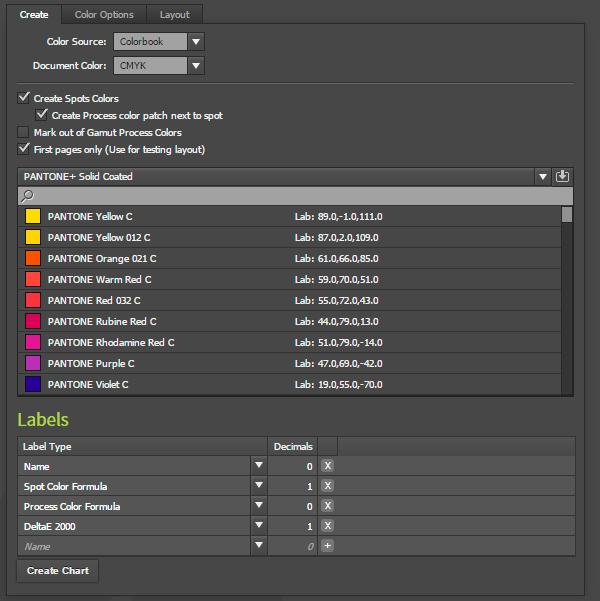Click the Lab: 19.0,55.0,-70.0 value

(339, 384)
